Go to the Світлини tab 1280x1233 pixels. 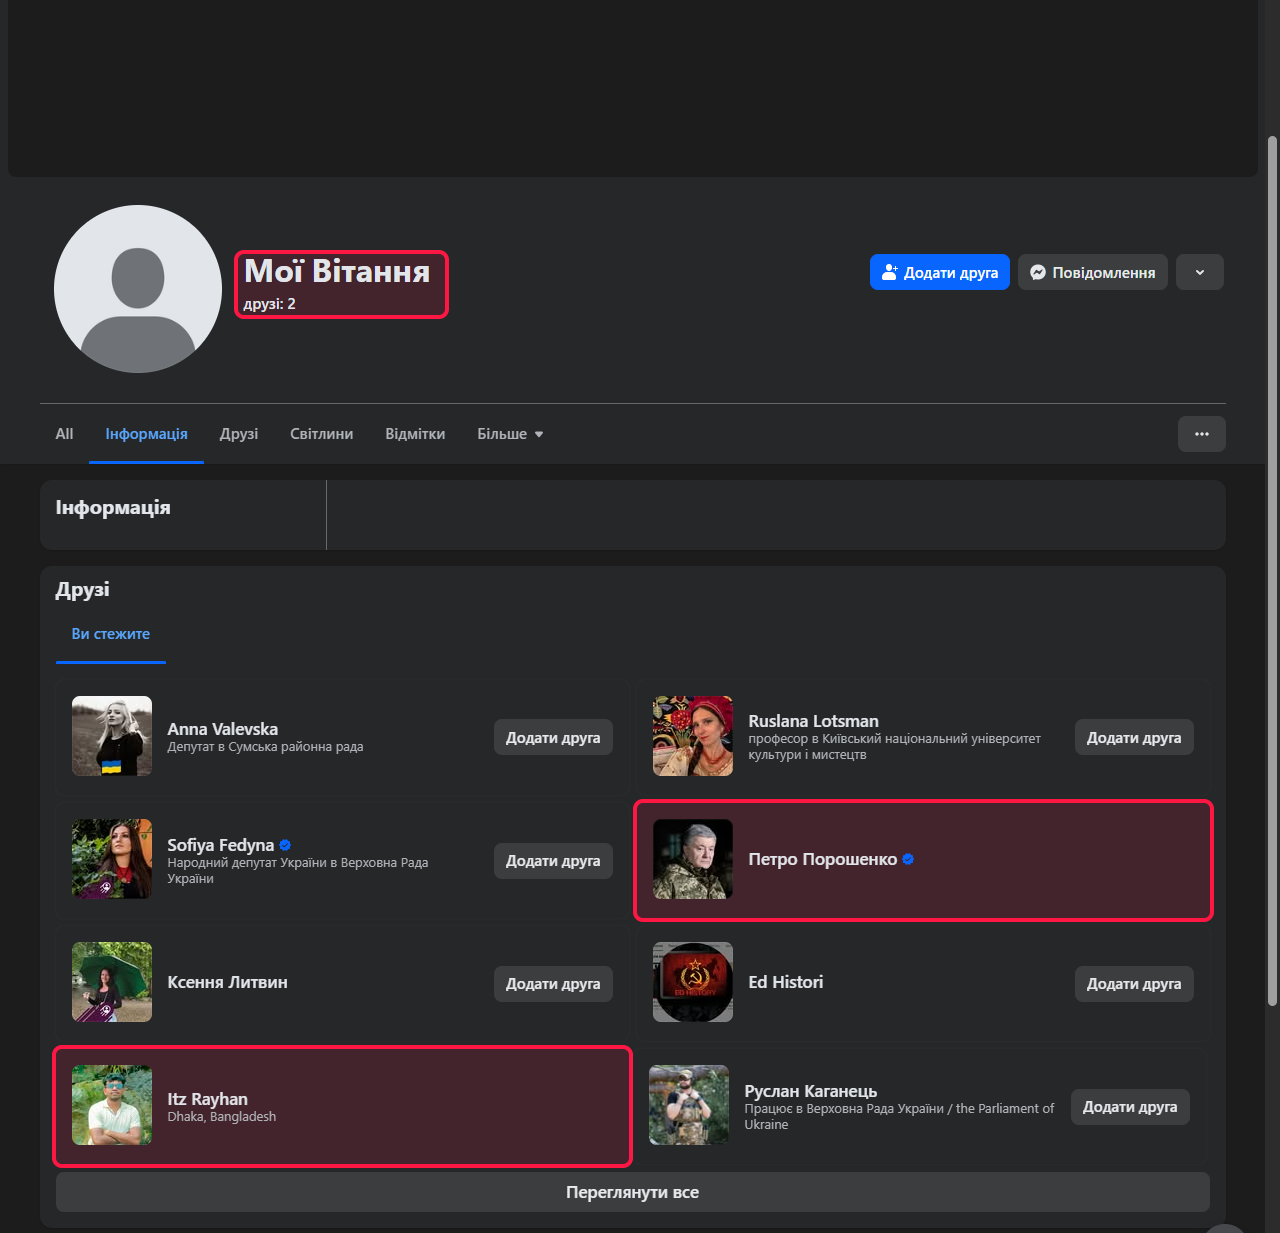[x=321, y=434]
